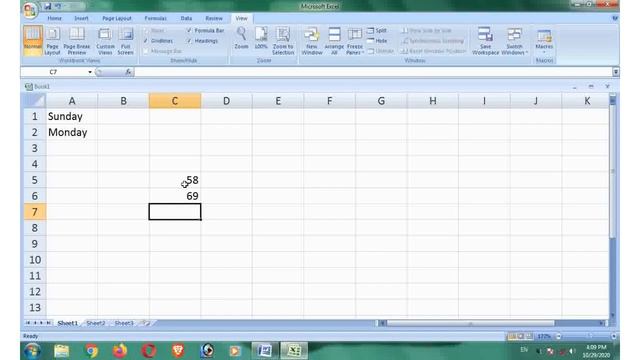Select Normal view in status bar
Screen dimensions: 640x360
(511, 336)
